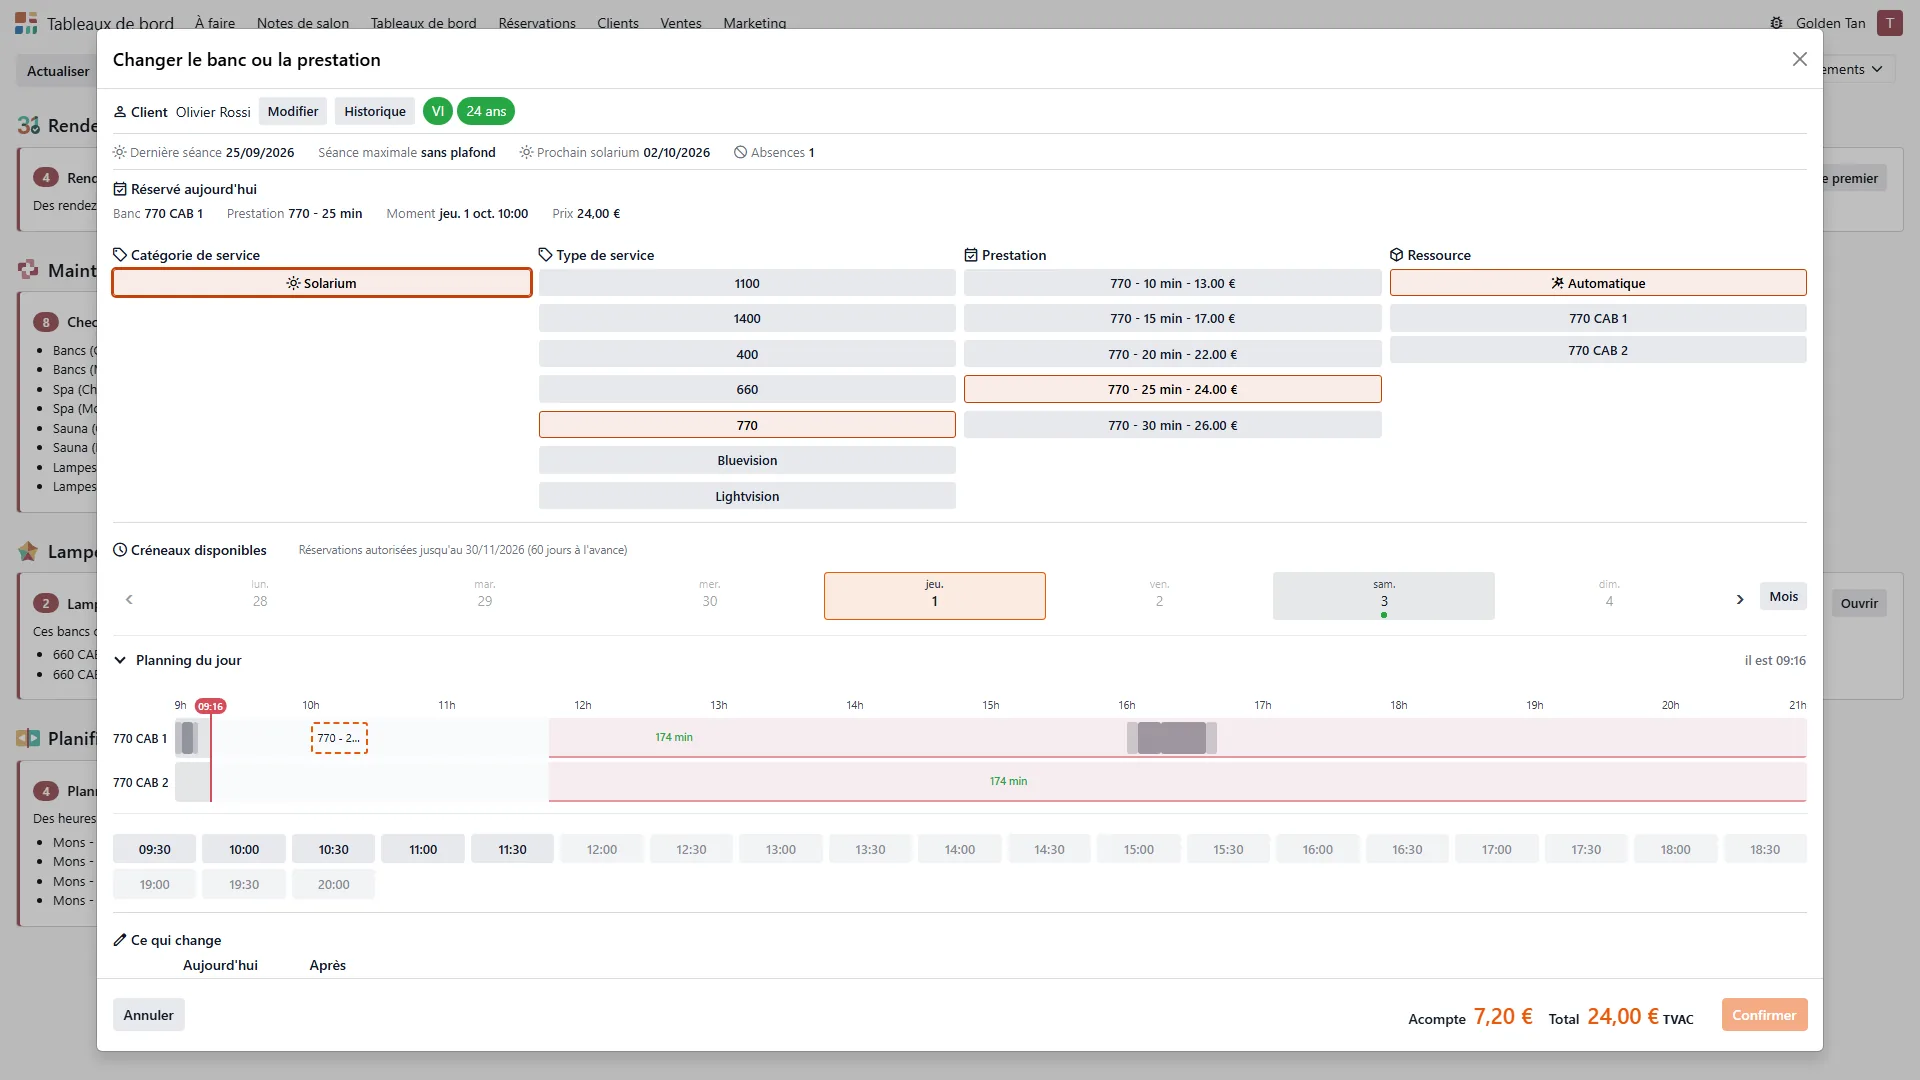
Task: Open client Historique
Action: [375, 111]
